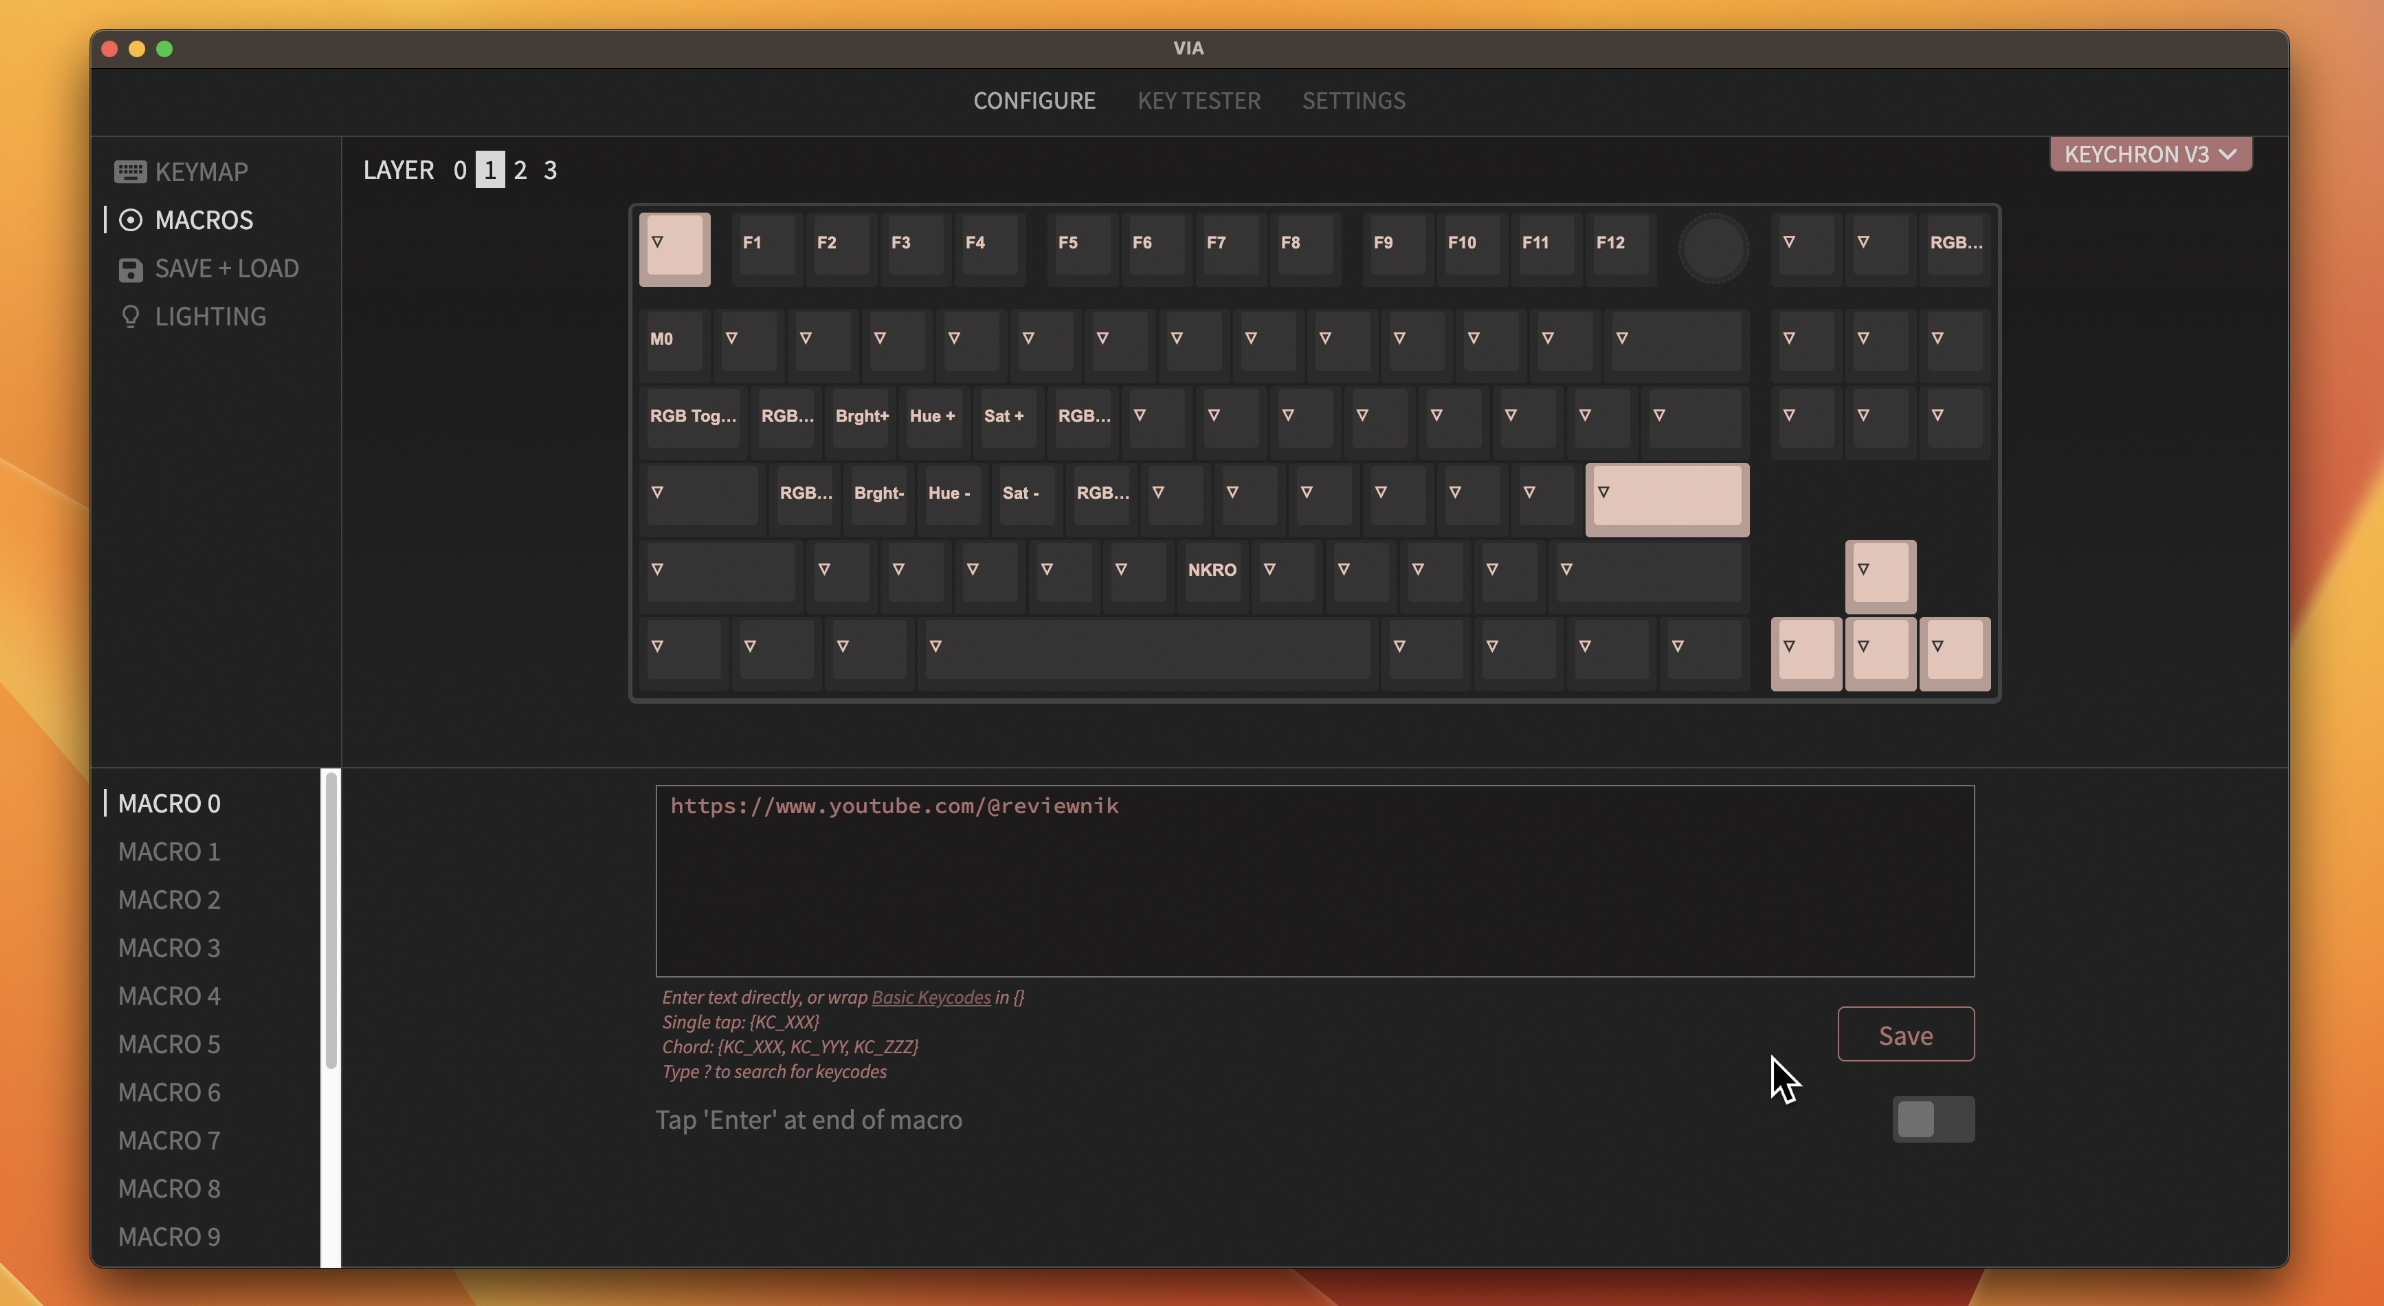This screenshot has width=2384, height=1306.
Task: Open Lighting via the lightbulb icon
Action: (x=130, y=317)
